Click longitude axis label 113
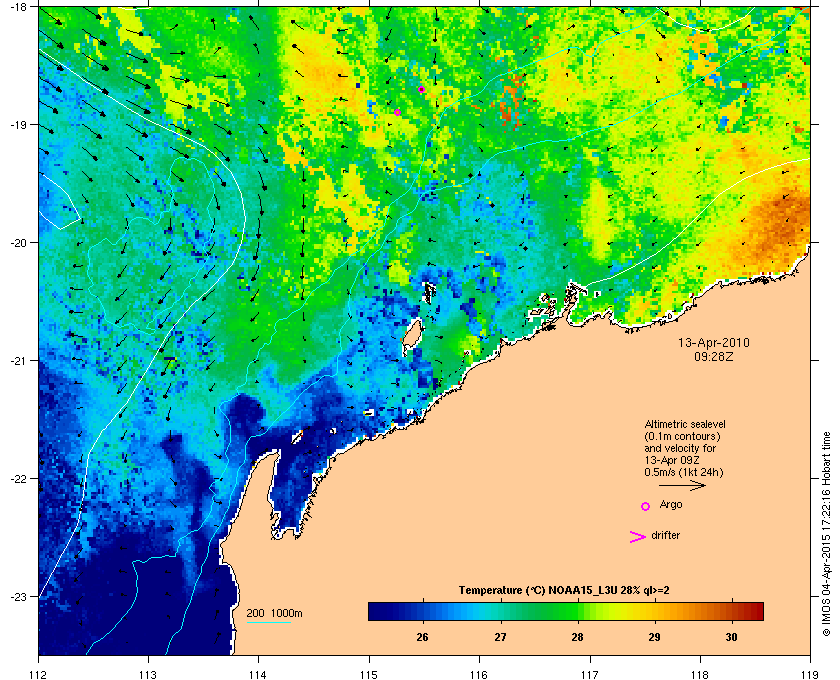840x680 pixels. tap(148, 675)
